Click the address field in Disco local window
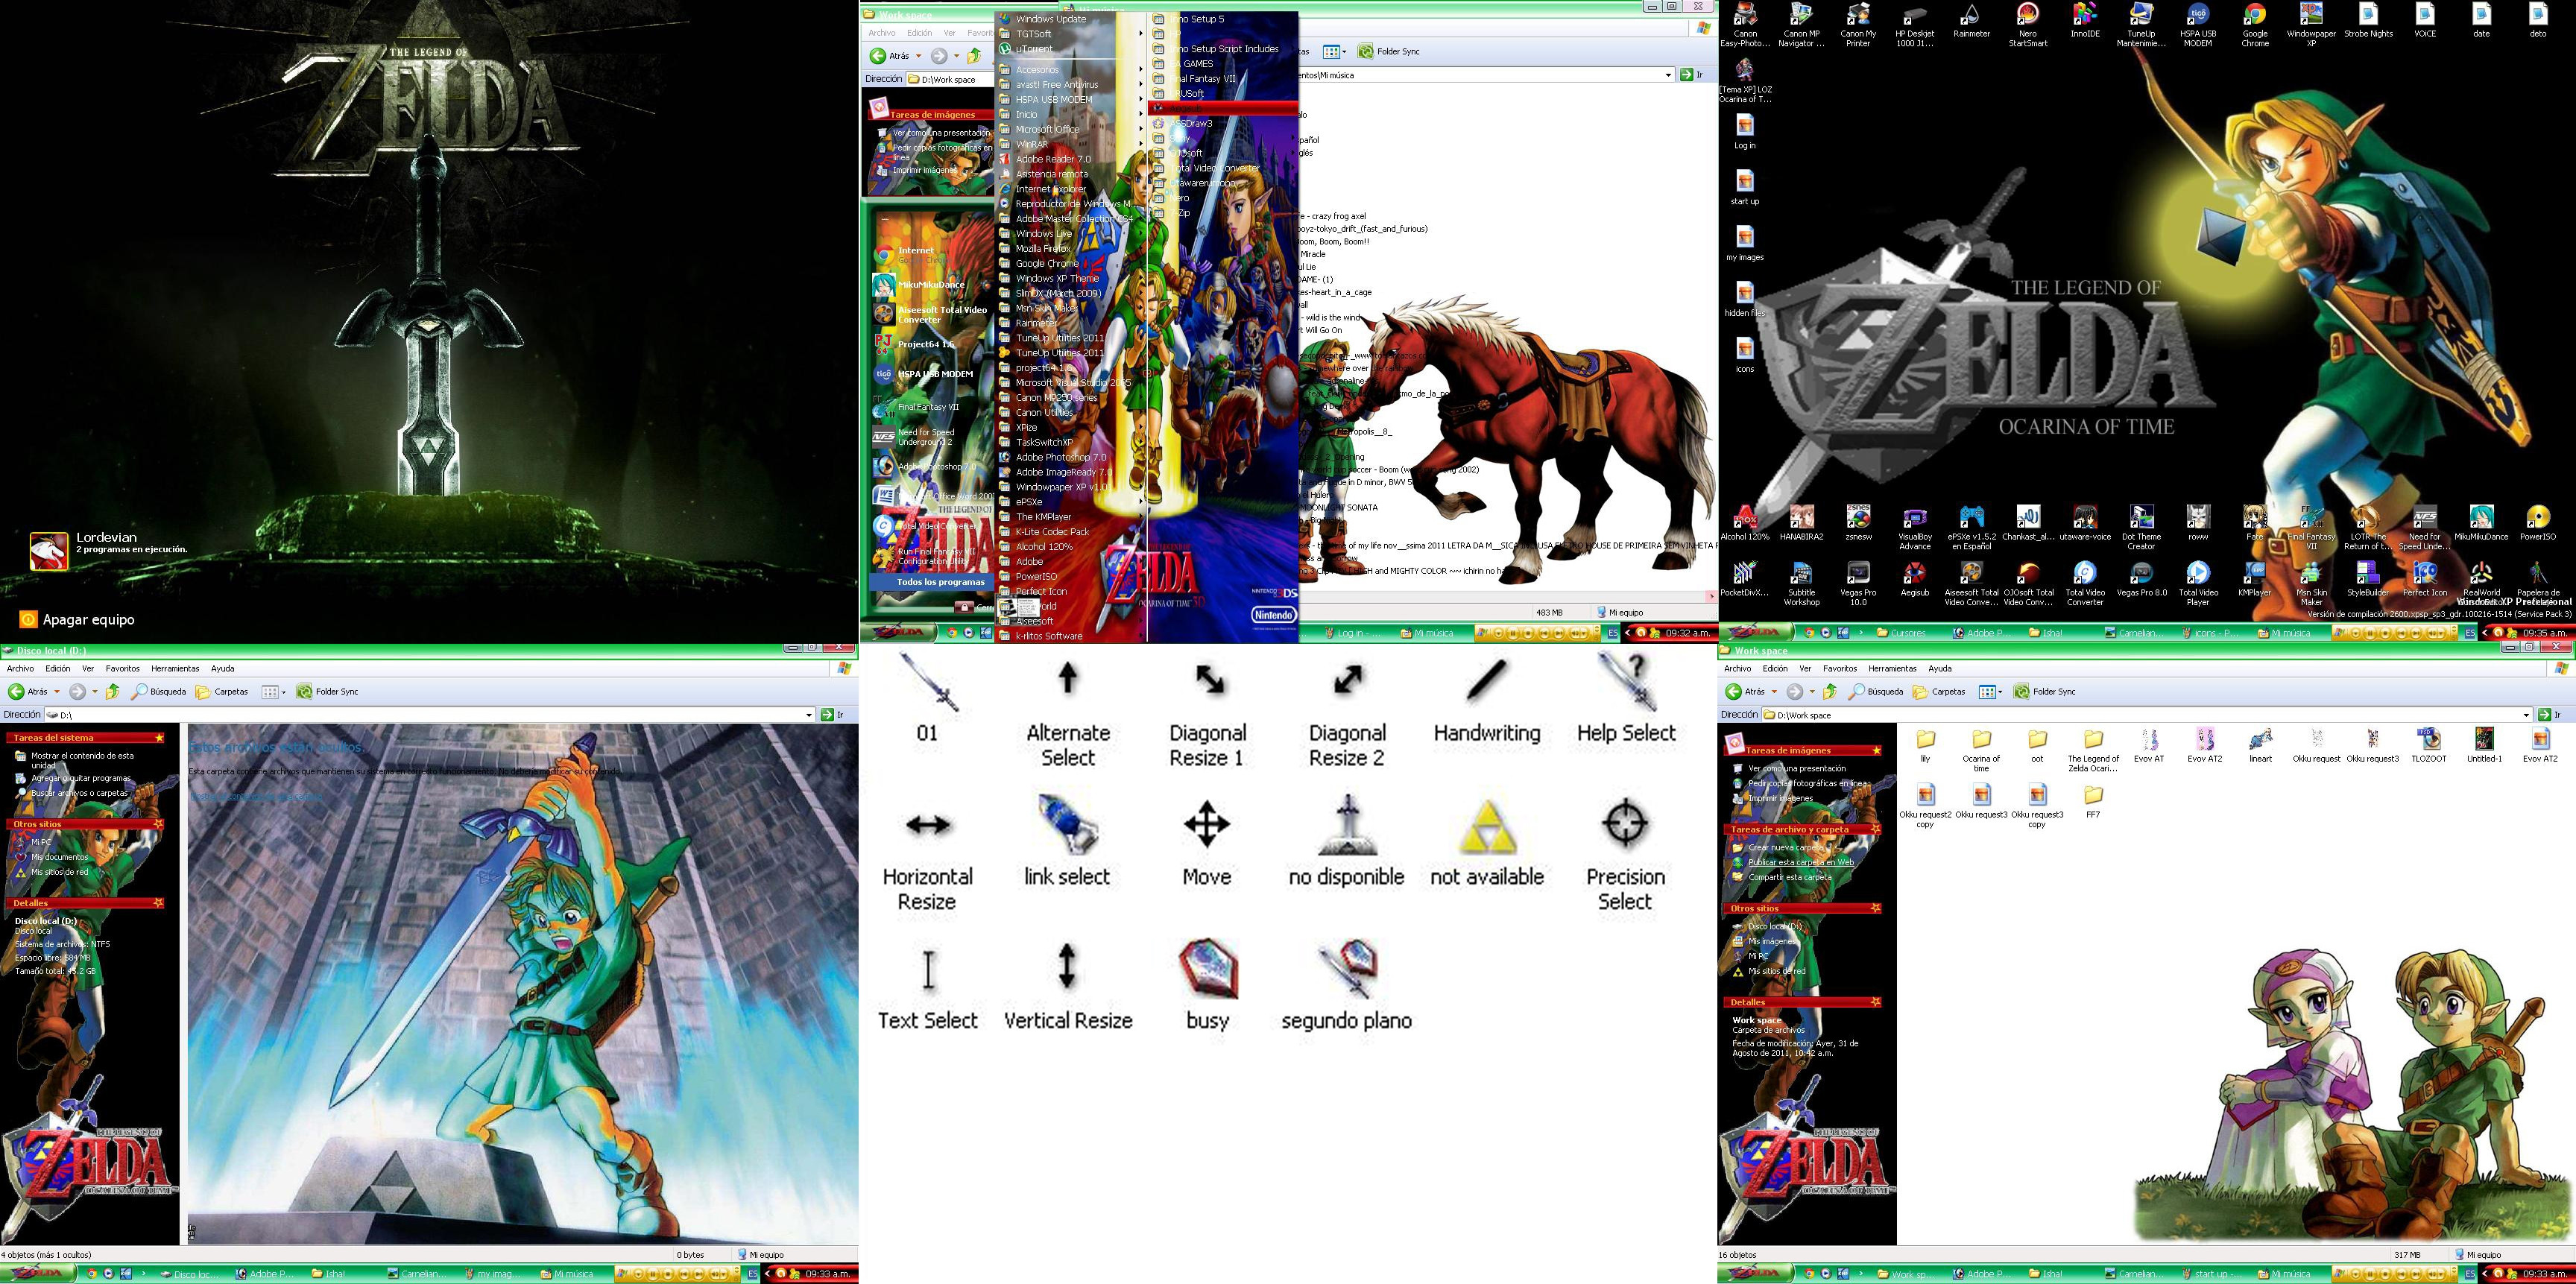The image size is (2576, 1284). tap(430, 715)
